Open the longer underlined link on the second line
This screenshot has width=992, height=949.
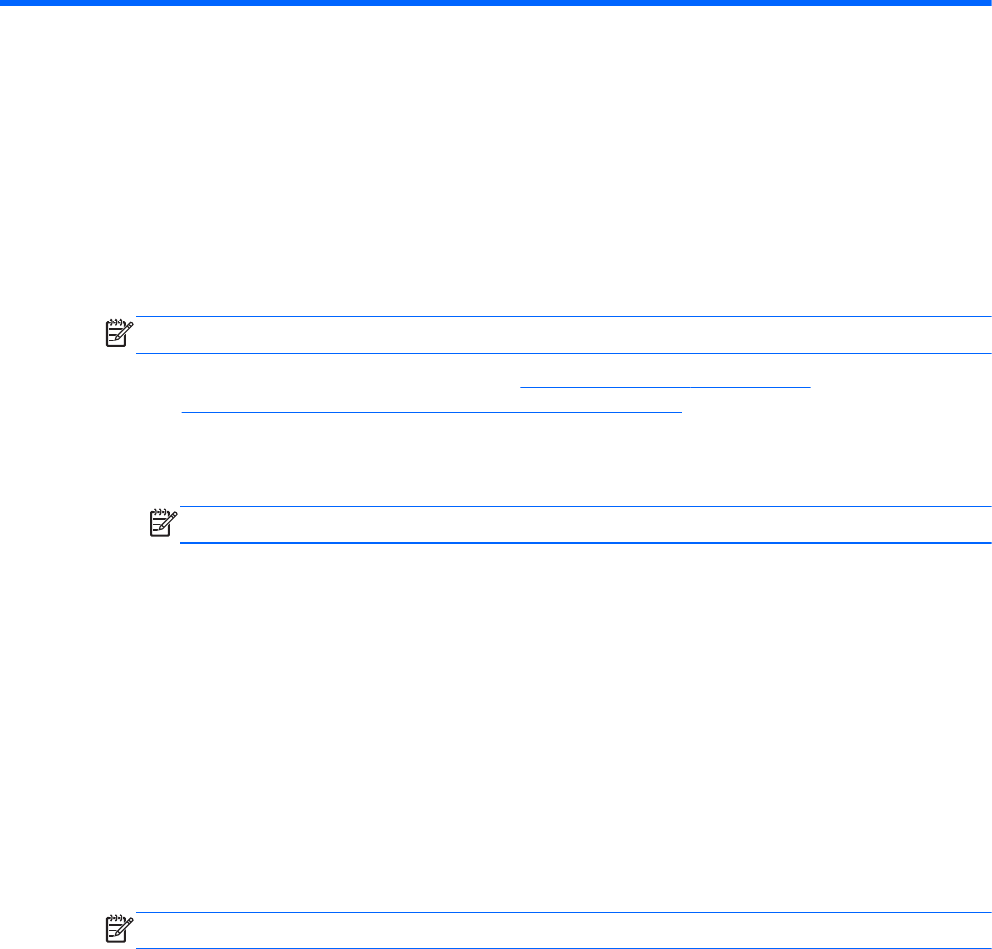(x=431, y=412)
